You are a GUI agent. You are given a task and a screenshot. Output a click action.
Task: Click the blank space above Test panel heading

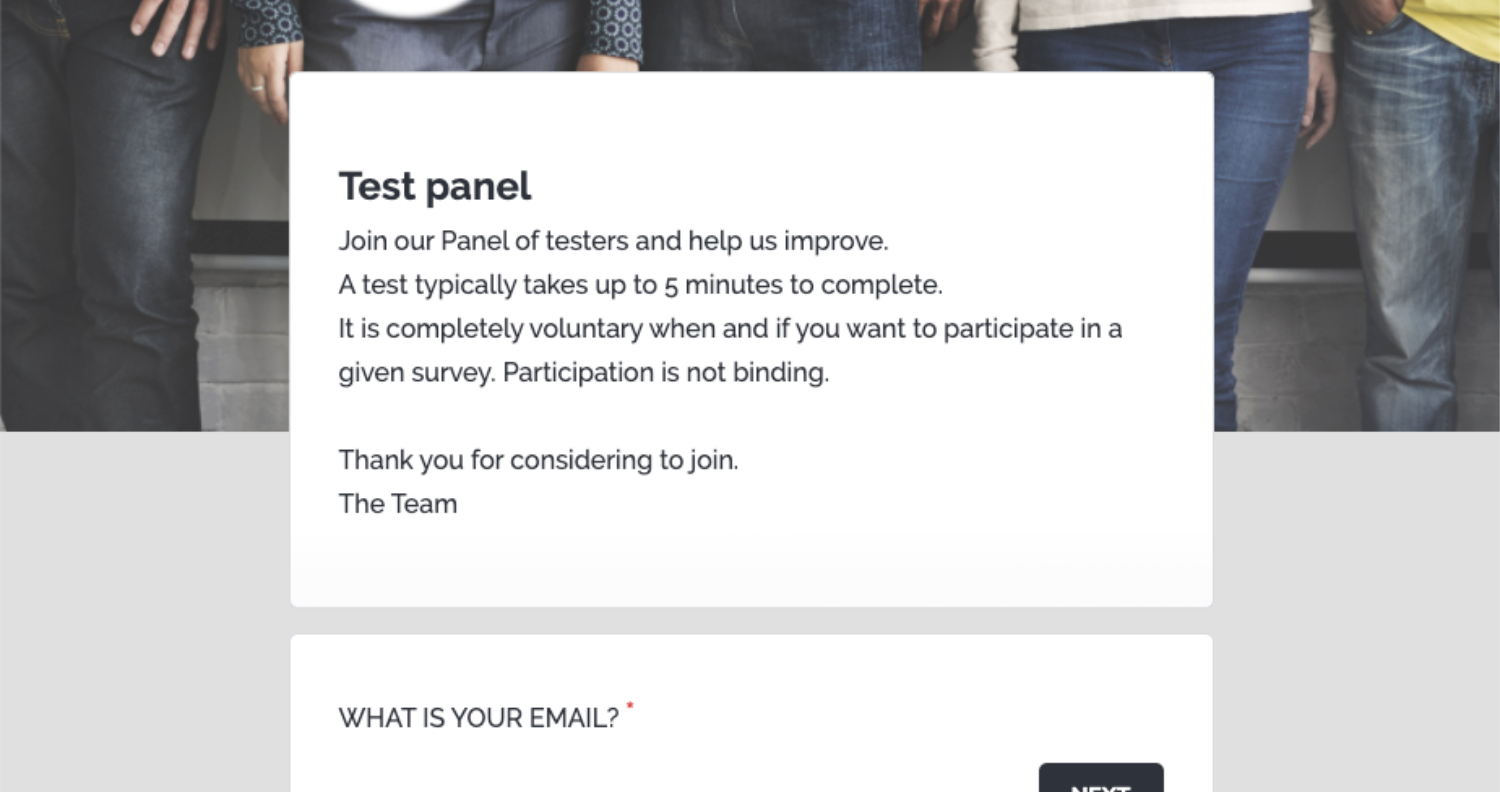pyautogui.click(x=751, y=118)
